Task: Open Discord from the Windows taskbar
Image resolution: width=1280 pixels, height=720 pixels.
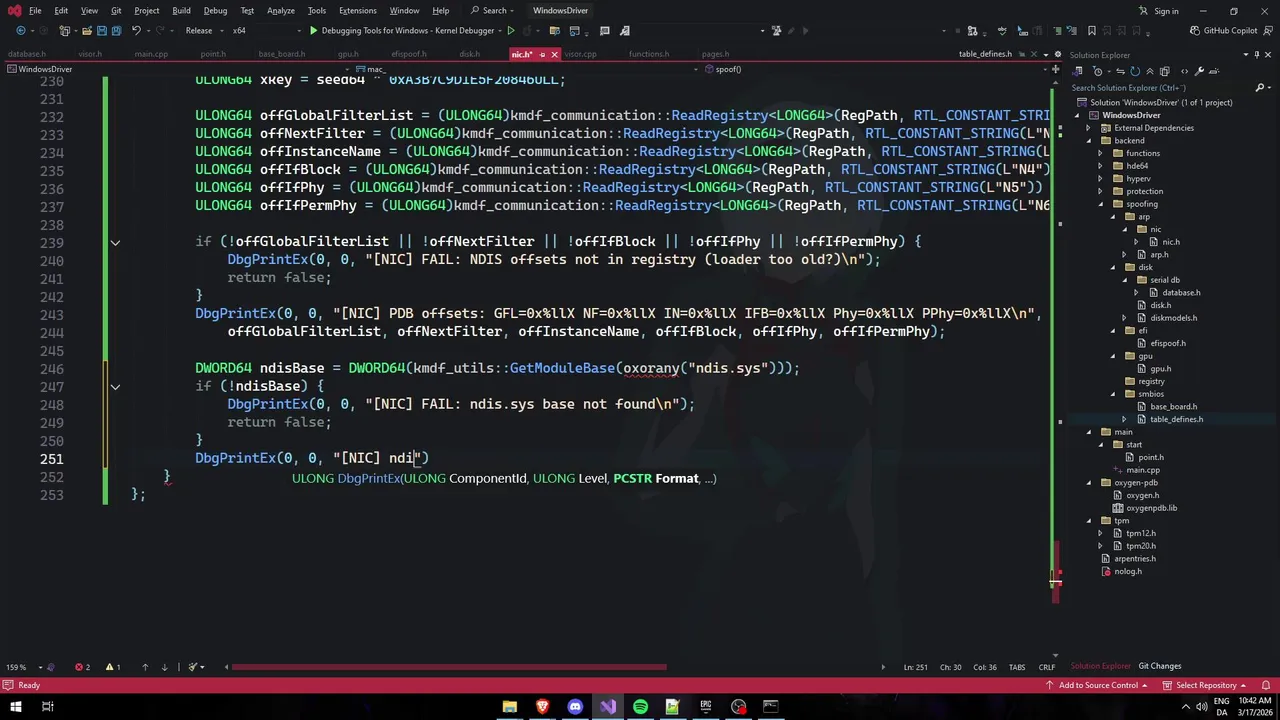Action: (575, 707)
